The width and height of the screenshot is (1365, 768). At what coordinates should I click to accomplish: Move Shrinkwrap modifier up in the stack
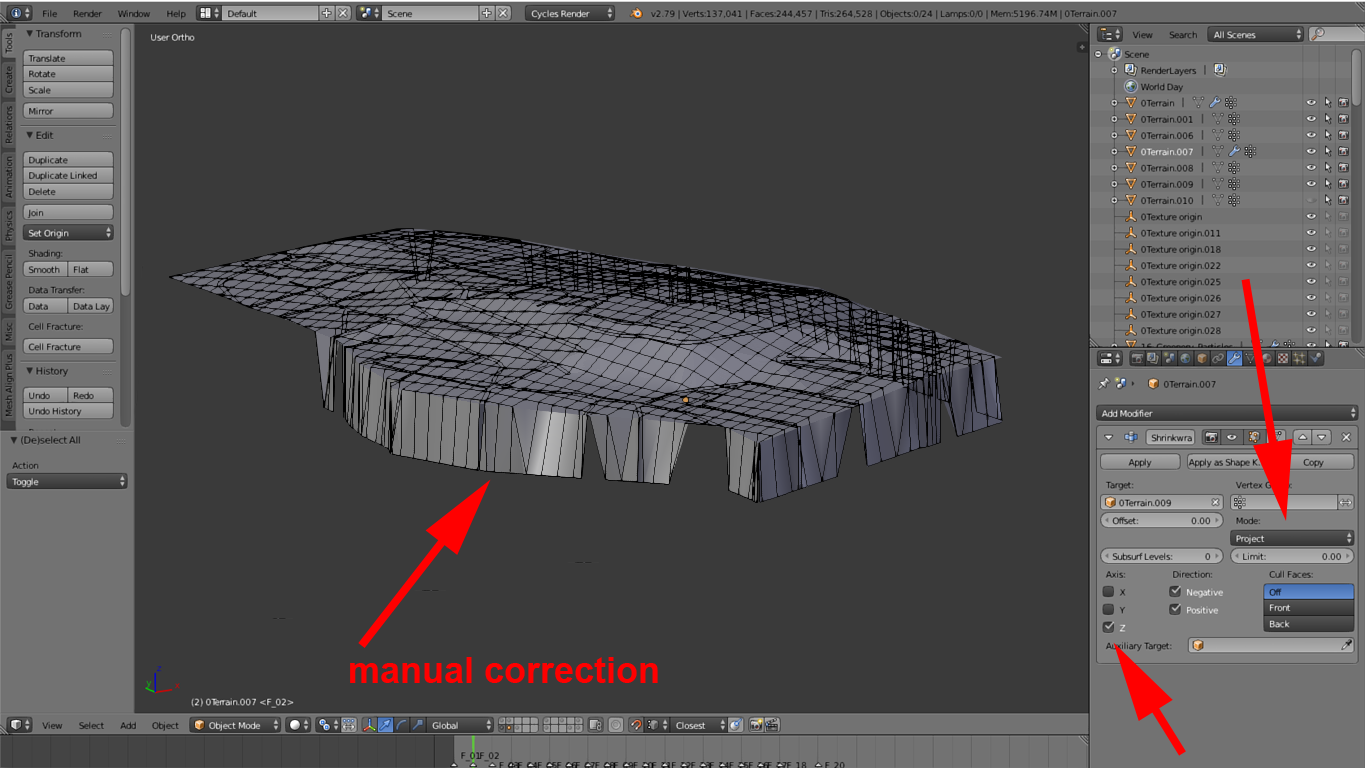[1303, 437]
